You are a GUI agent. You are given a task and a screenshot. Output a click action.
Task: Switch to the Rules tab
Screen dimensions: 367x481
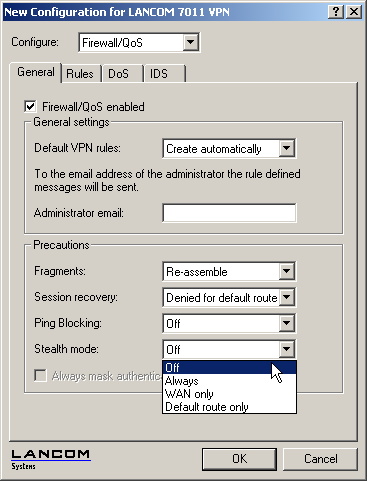[80, 74]
